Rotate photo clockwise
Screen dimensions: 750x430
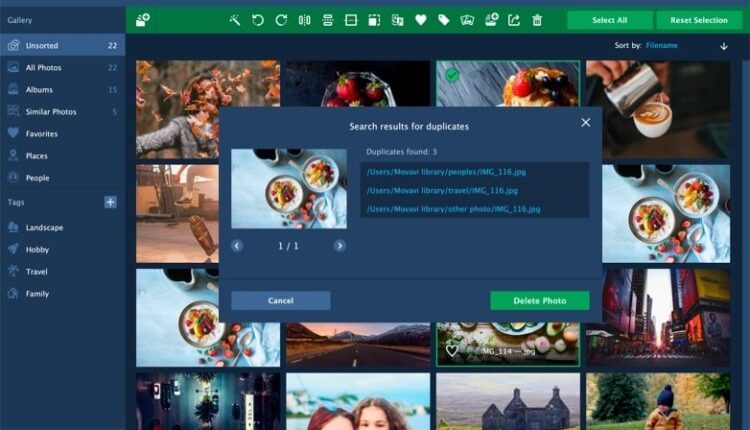point(281,20)
